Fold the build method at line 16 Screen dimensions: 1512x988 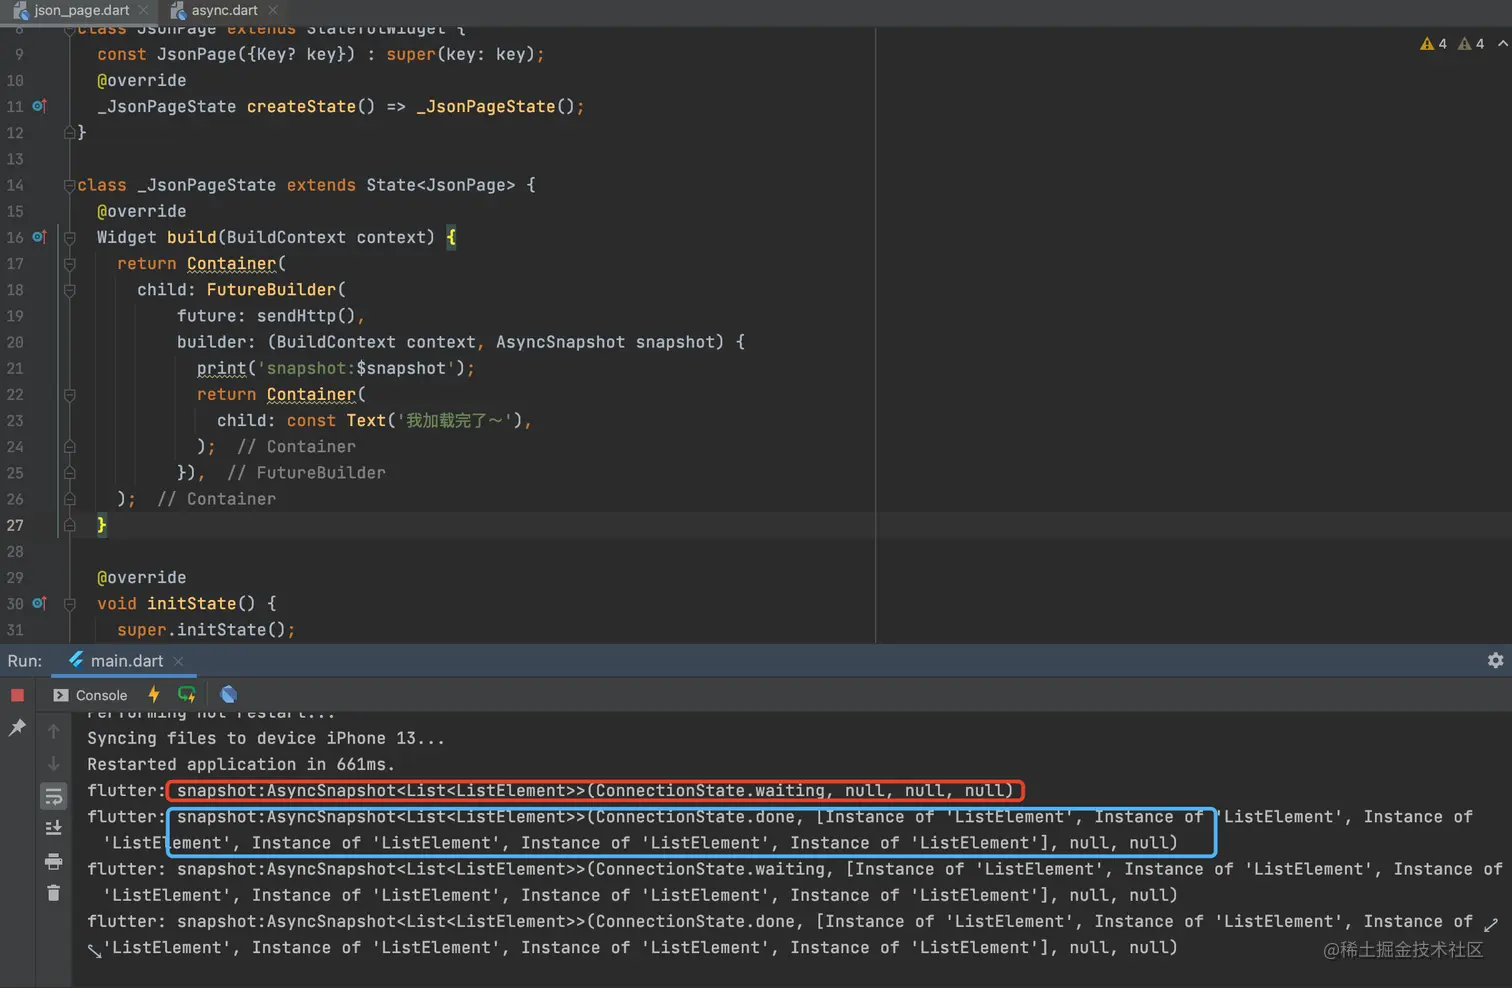(69, 237)
